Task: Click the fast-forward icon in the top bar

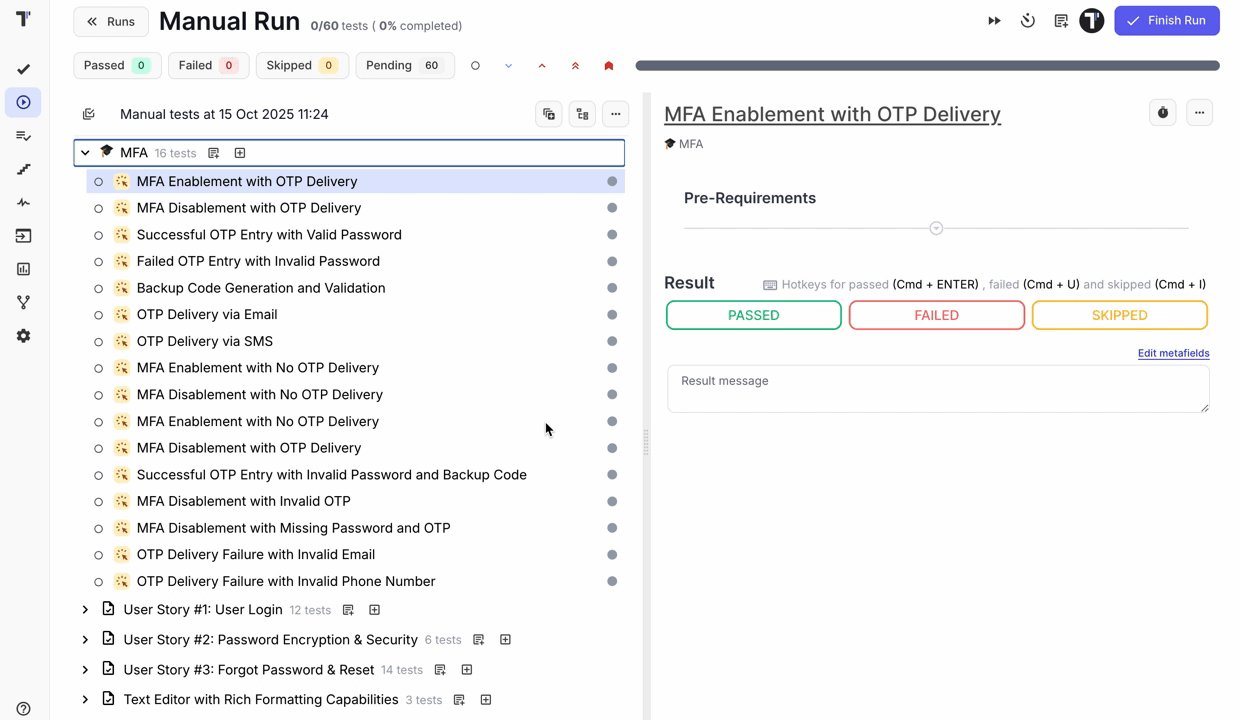Action: coord(994,21)
